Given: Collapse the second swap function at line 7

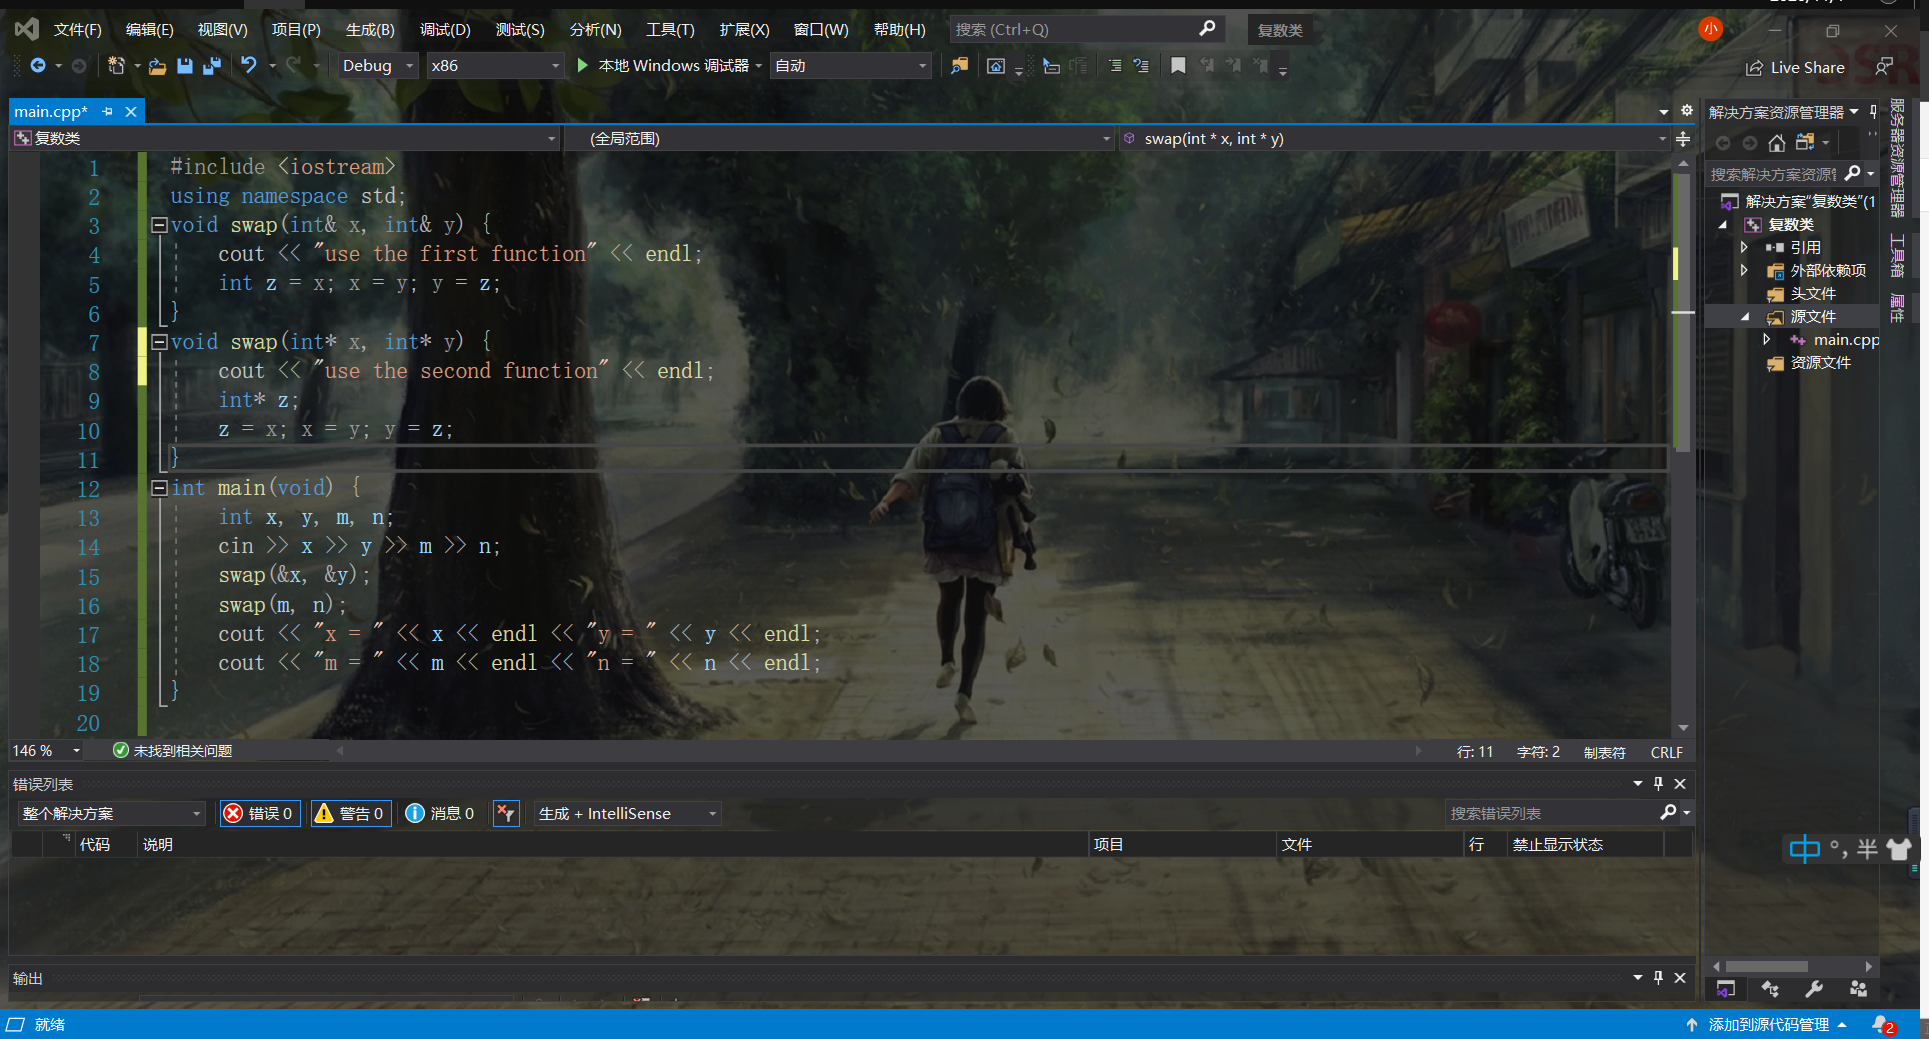Looking at the screenshot, I should click(159, 342).
